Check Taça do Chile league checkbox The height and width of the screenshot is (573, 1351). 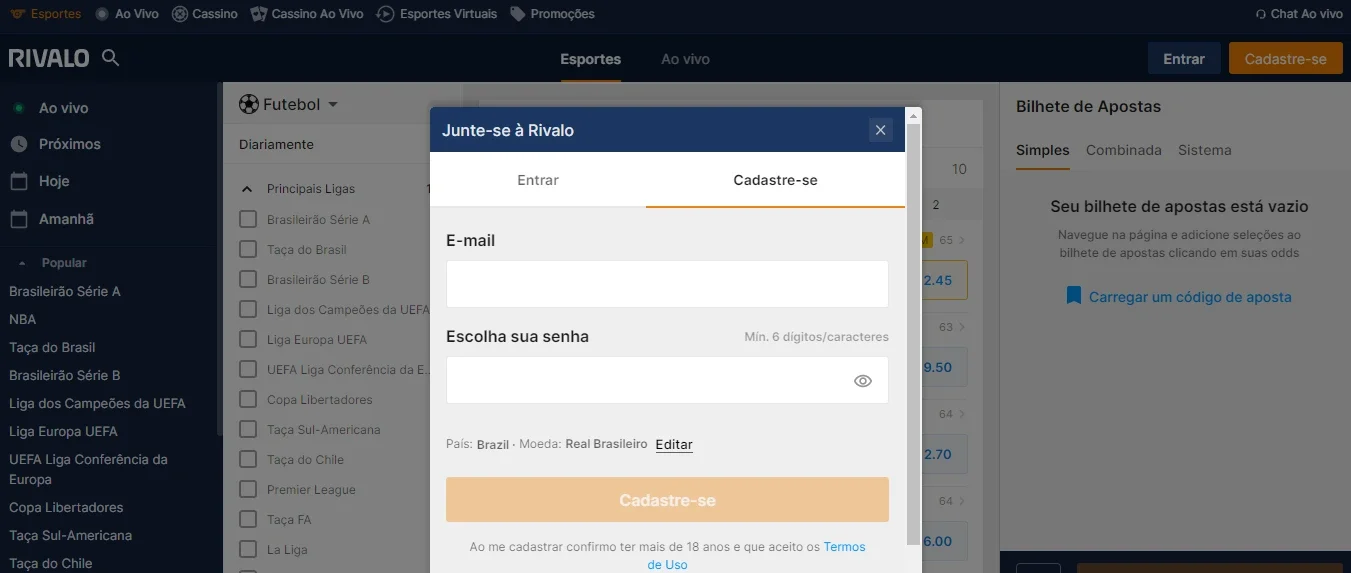pyautogui.click(x=248, y=459)
